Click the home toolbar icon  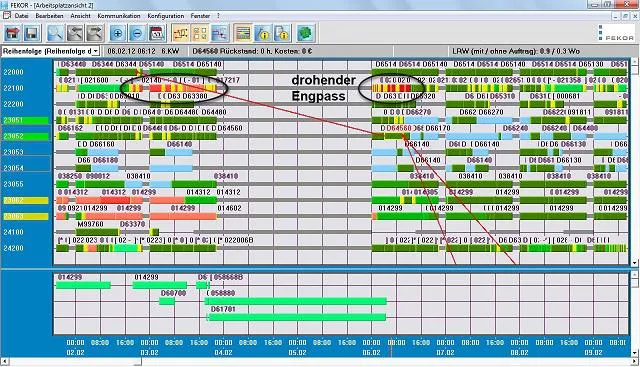tap(13, 33)
